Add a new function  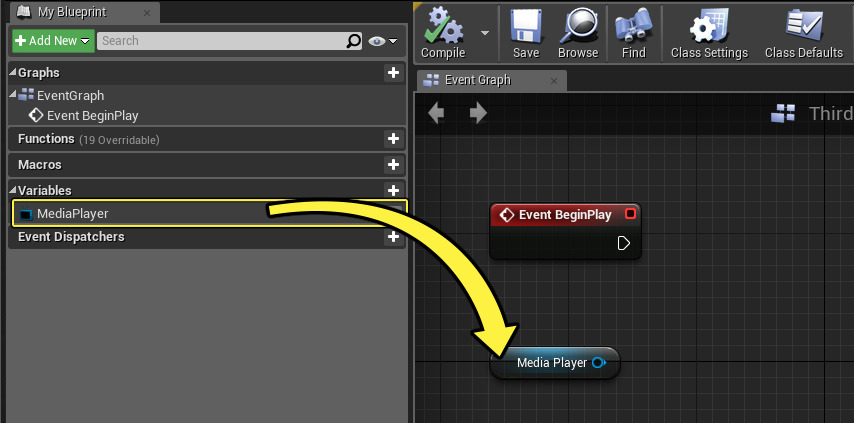(x=393, y=139)
